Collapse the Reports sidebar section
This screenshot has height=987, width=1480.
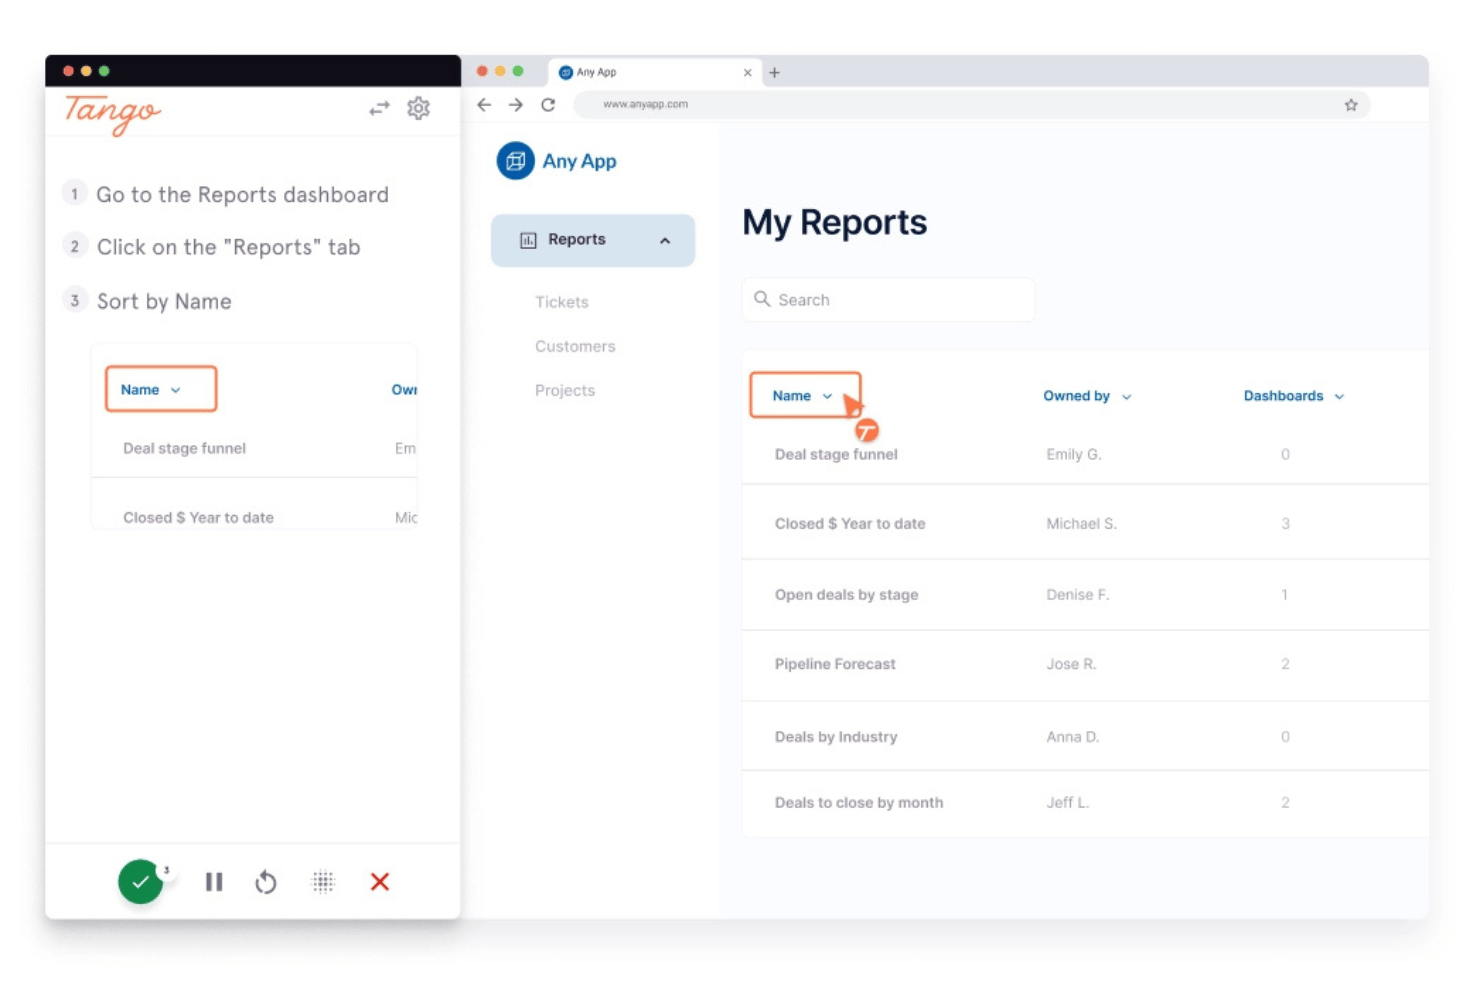[x=665, y=240]
